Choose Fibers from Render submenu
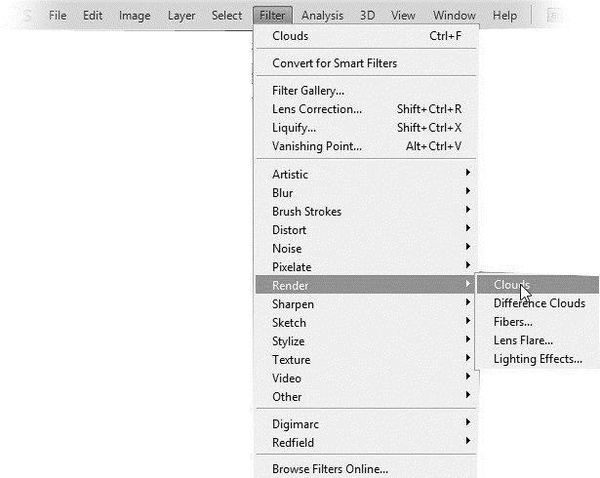The height and width of the screenshot is (478, 600). tap(513, 322)
